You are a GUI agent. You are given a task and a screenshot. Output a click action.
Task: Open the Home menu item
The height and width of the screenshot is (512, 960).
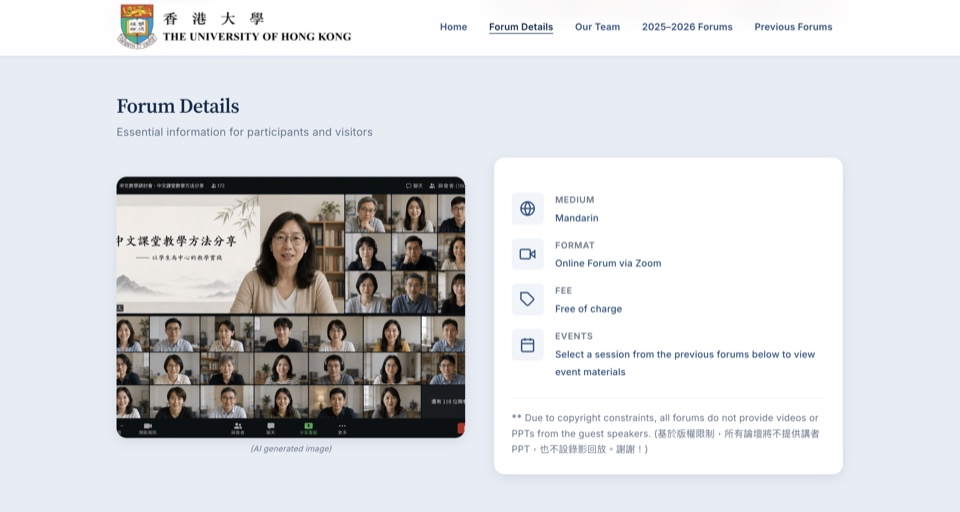[453, 27]
